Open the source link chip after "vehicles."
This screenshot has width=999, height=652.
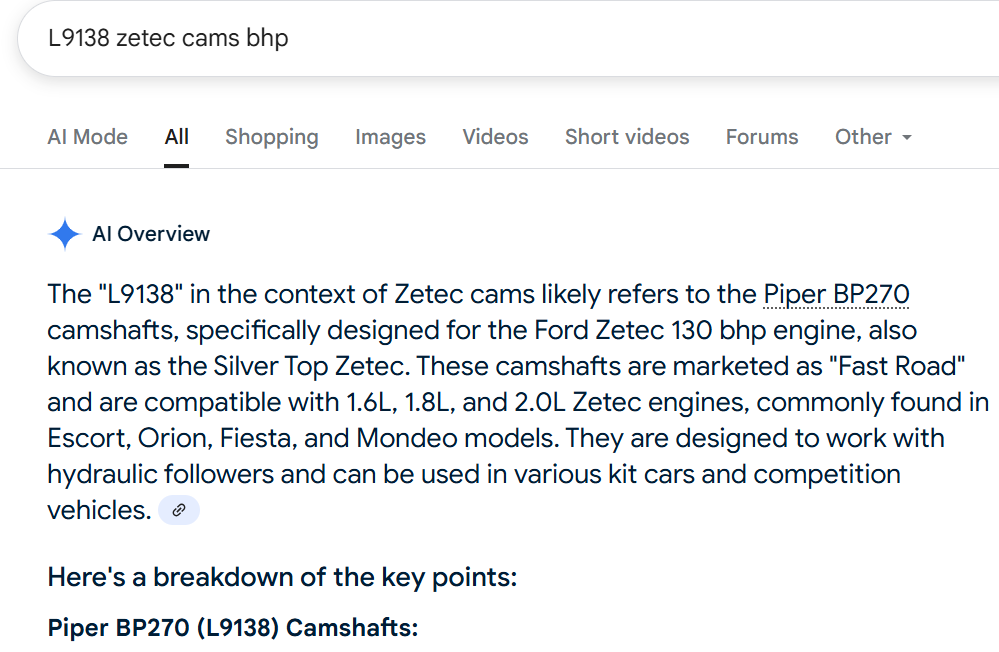coord(178,510)
